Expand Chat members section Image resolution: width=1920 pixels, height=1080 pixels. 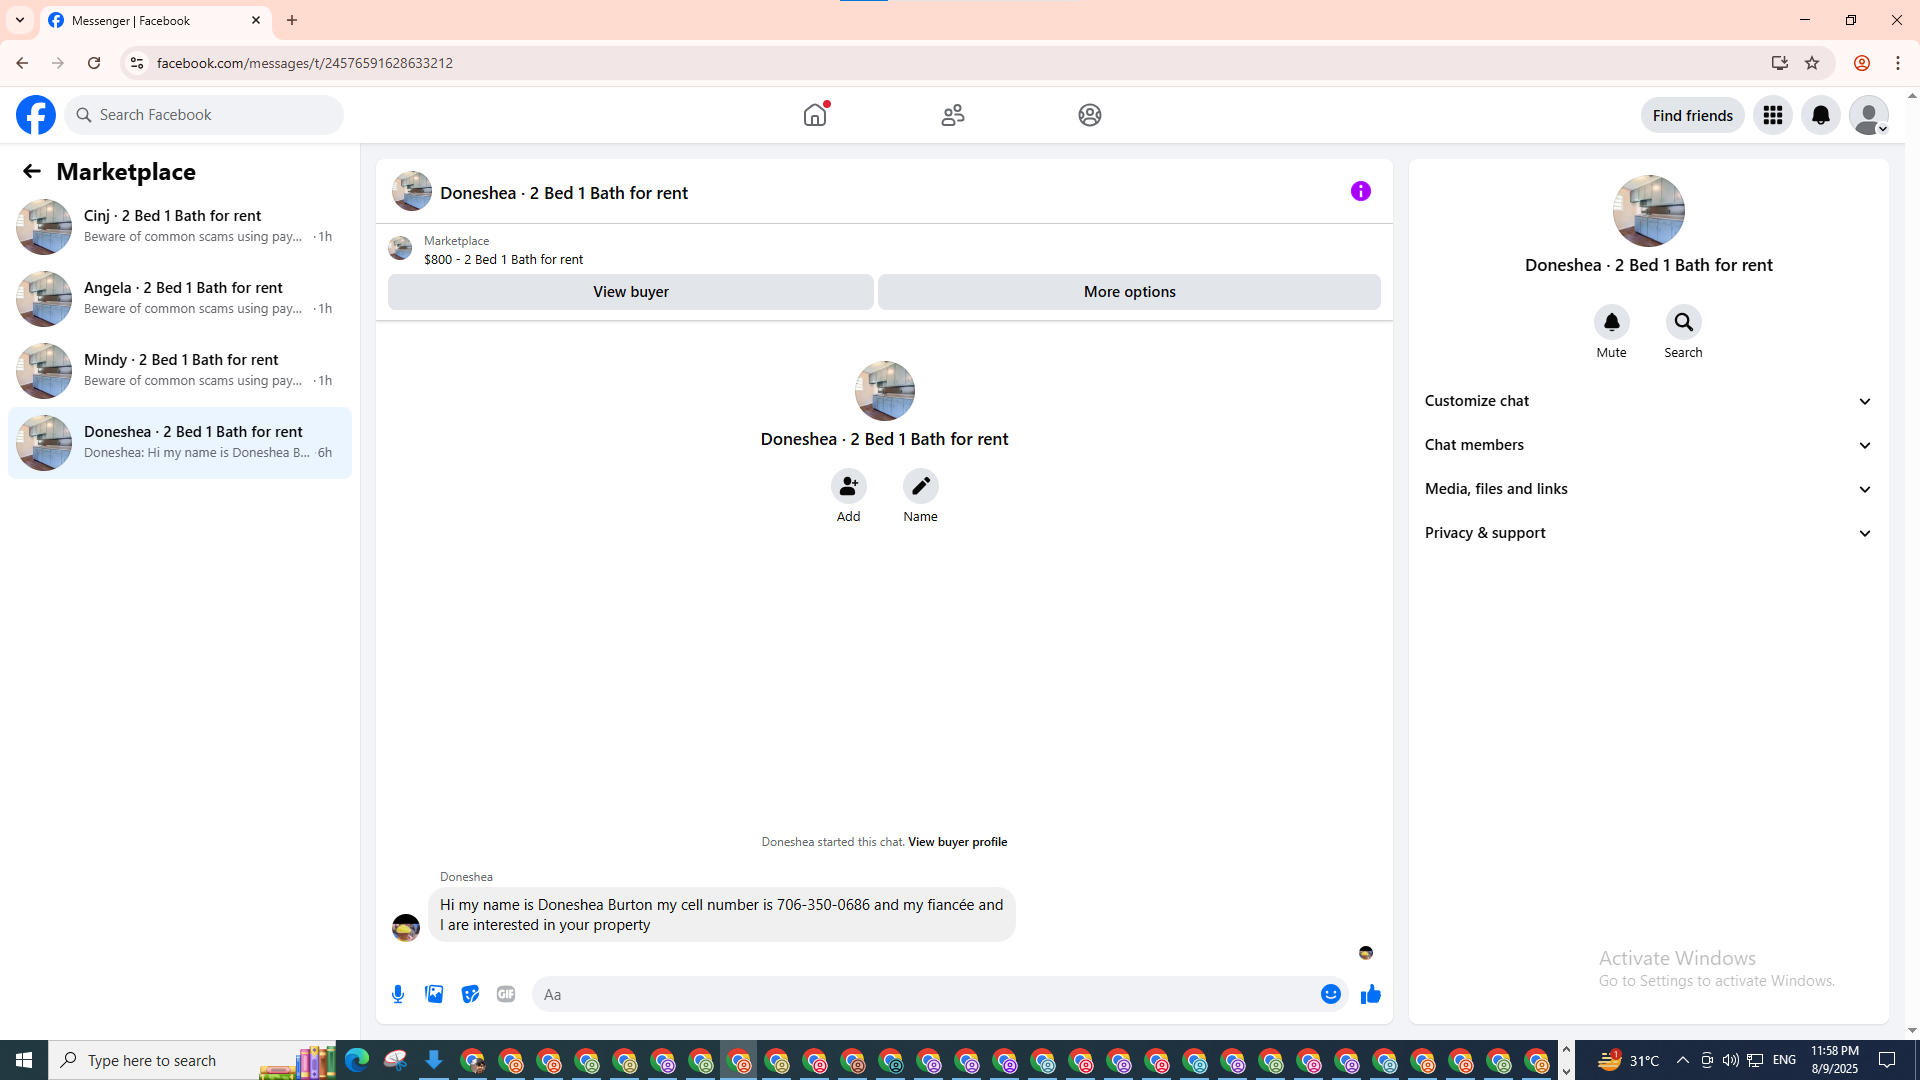click(x=1648, y=445)
